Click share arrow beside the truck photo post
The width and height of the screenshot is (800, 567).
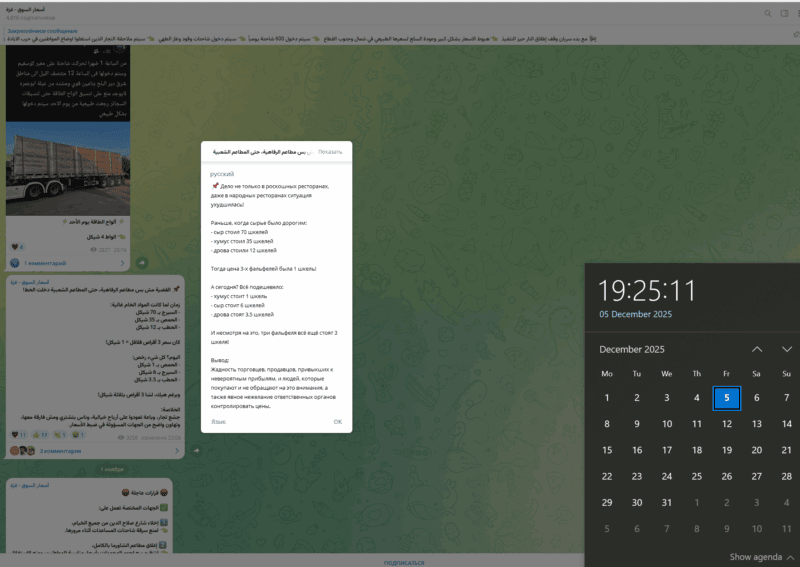pos(141,262)
